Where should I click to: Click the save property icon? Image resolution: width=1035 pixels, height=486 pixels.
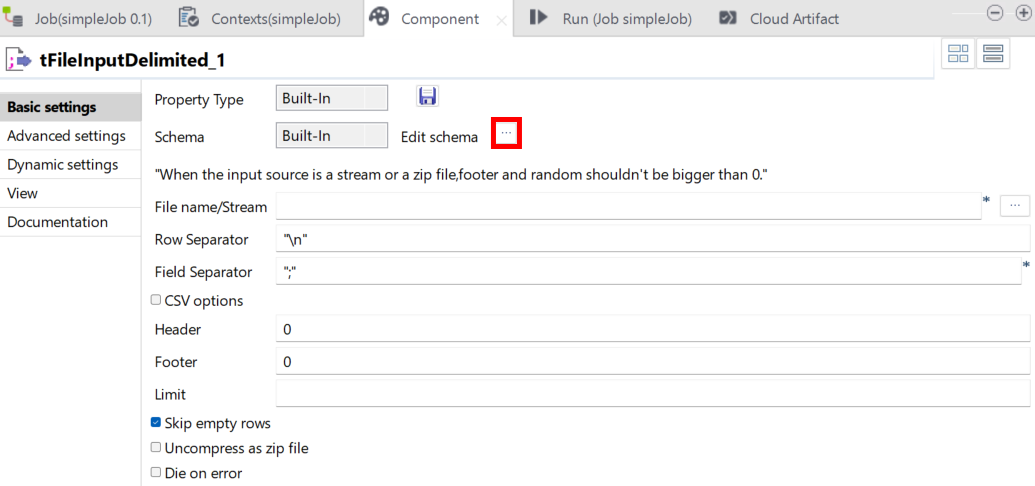click(x=427, y=96)
